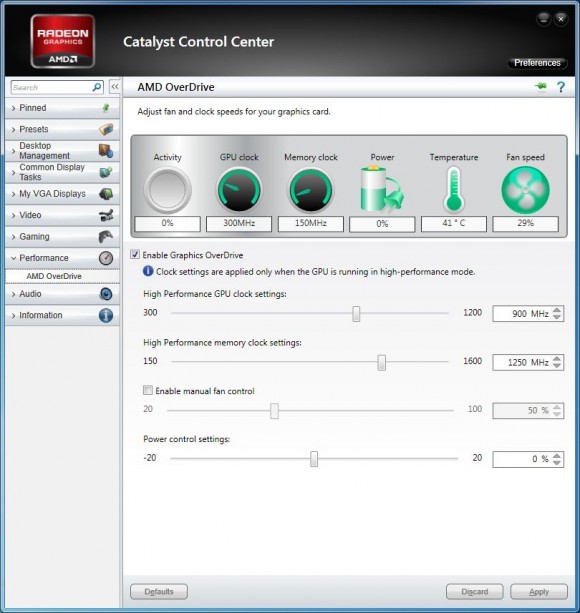580x613 pixels.
Task: Click the GPU clock slider handle
Action: tap(356, 314)
